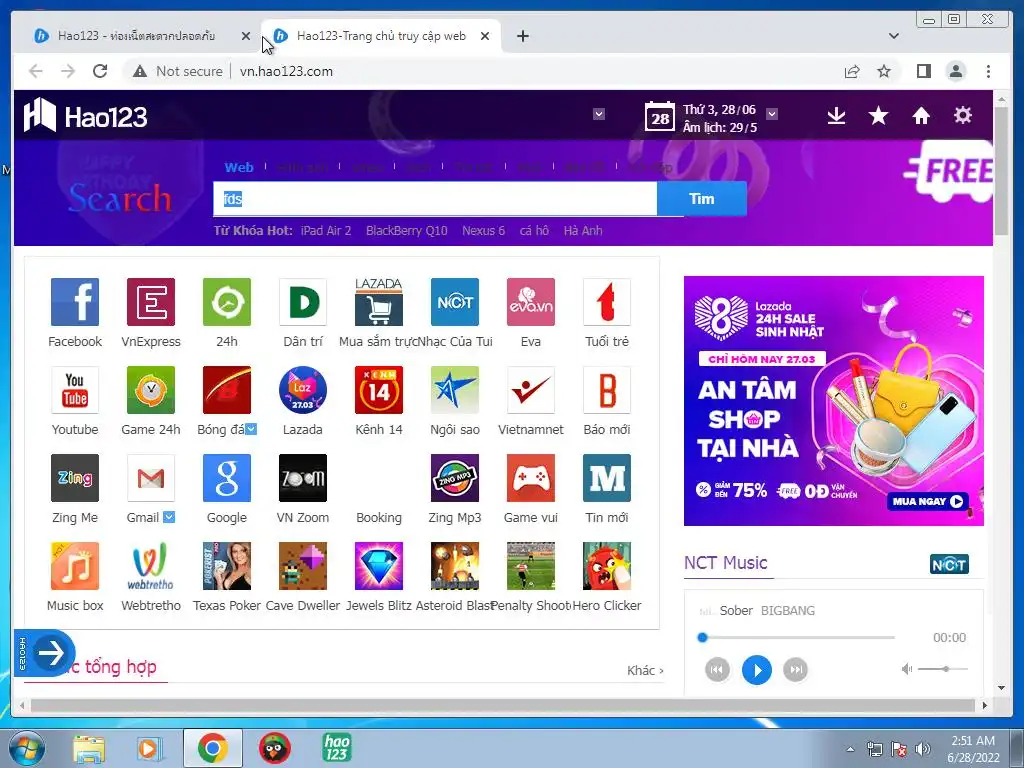Expand the date dropdown arrow

tap(772, 114)
